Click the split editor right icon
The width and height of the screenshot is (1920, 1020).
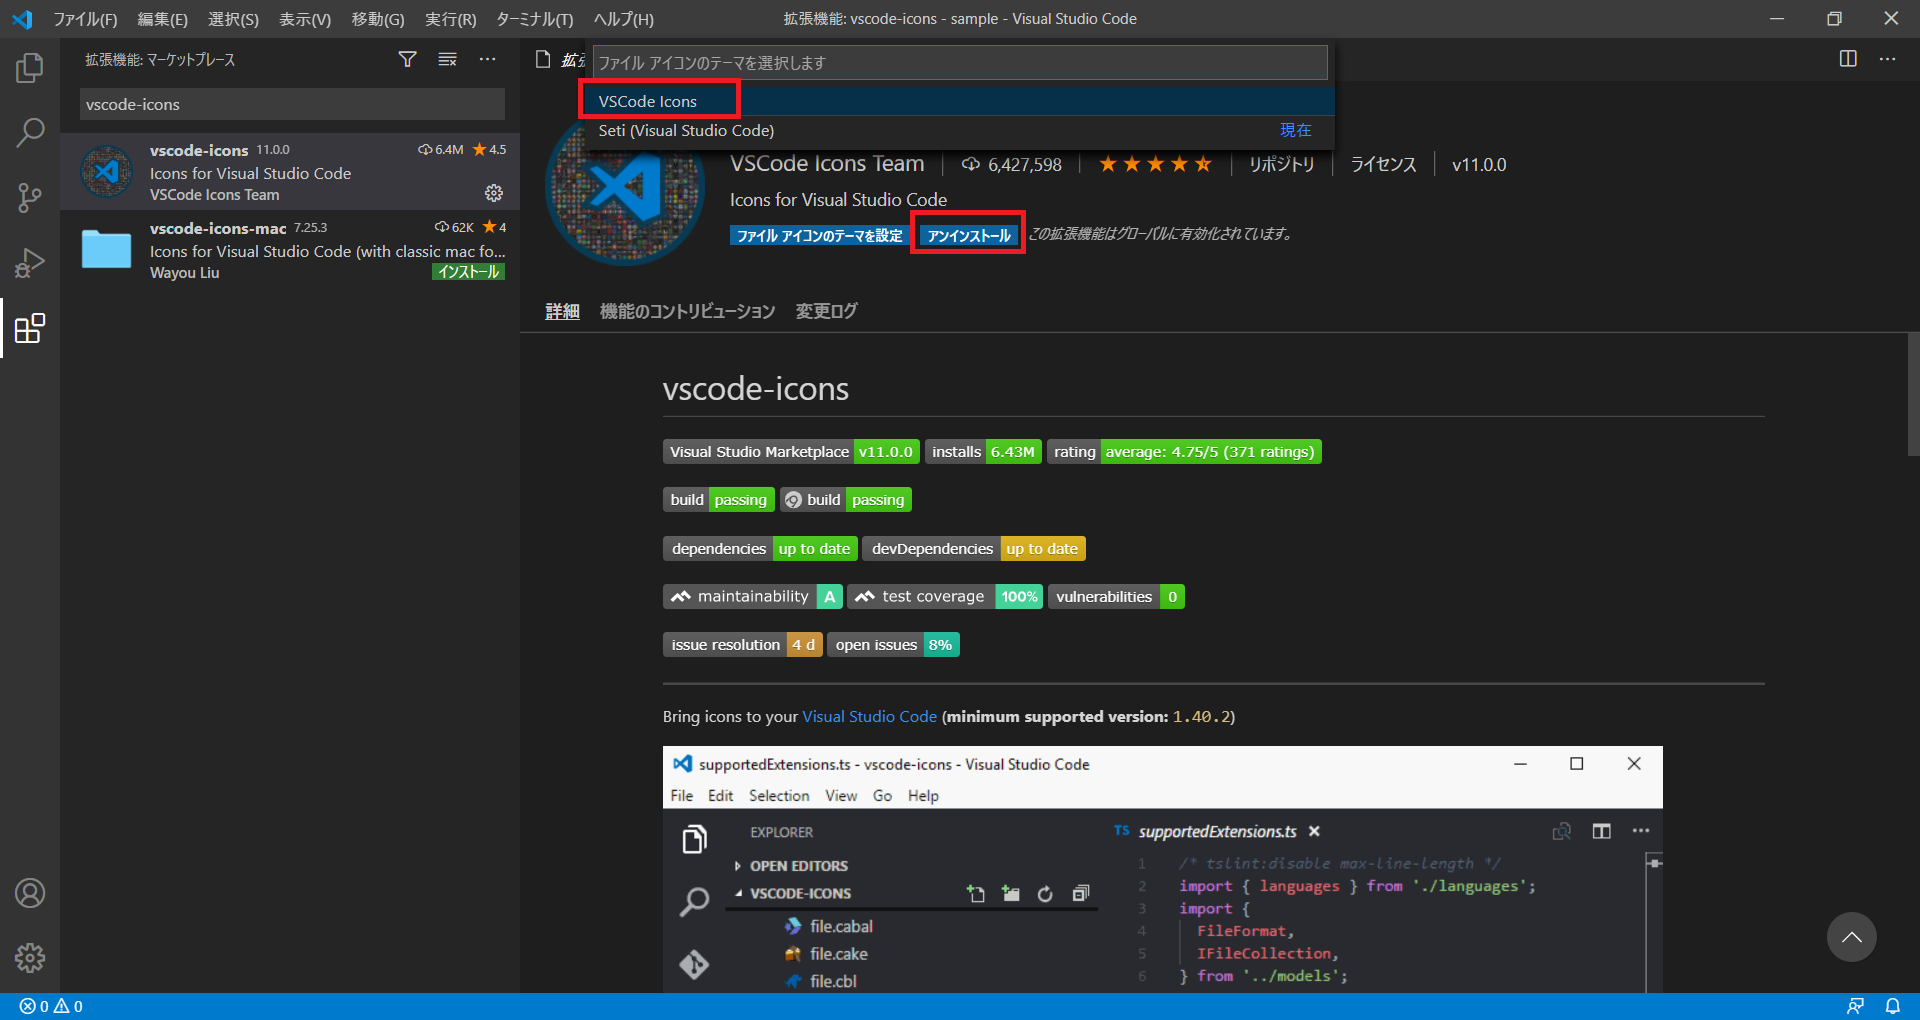click(x=1848, y=59)
